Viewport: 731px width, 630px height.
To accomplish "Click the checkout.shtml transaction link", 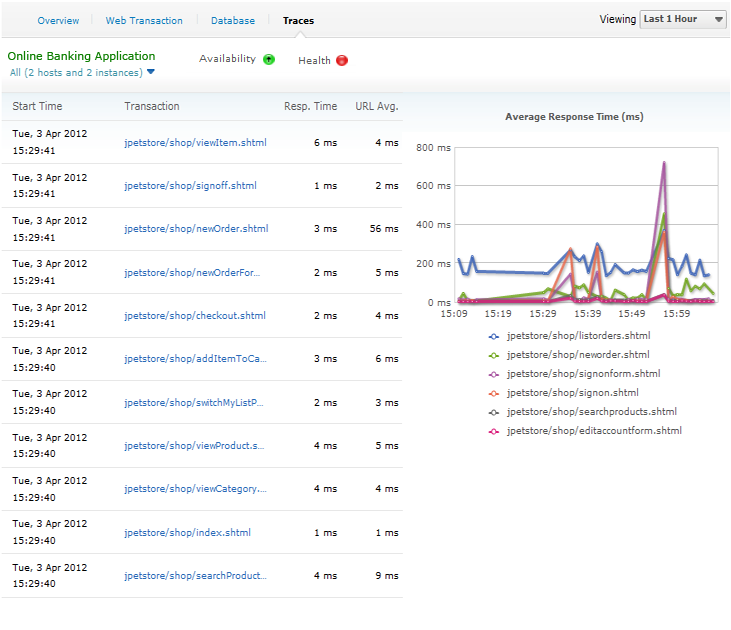I will click(195, 316).
